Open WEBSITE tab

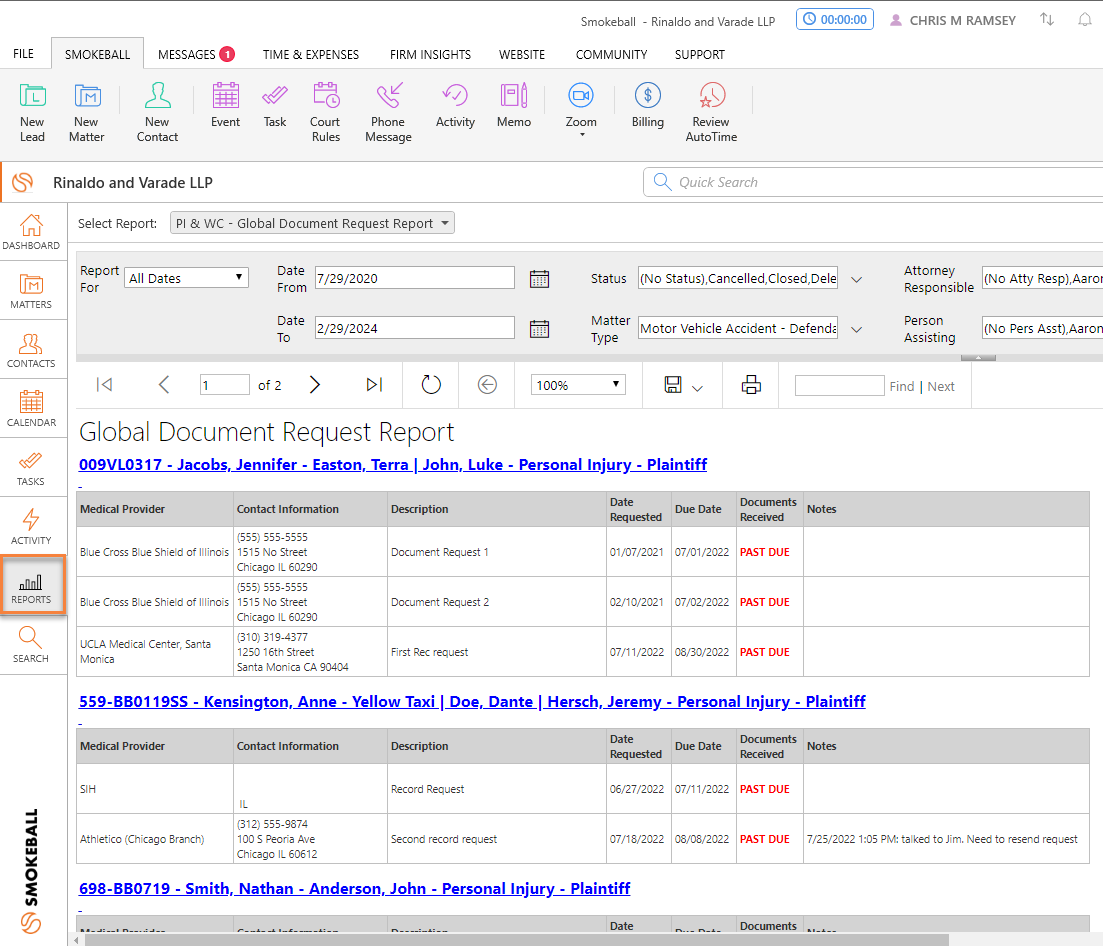click(x=521, y=54)
